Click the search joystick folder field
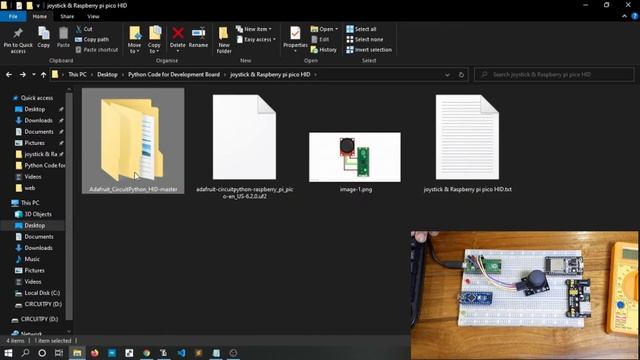This screenshot has width=640, height=360. coord(554,75)
